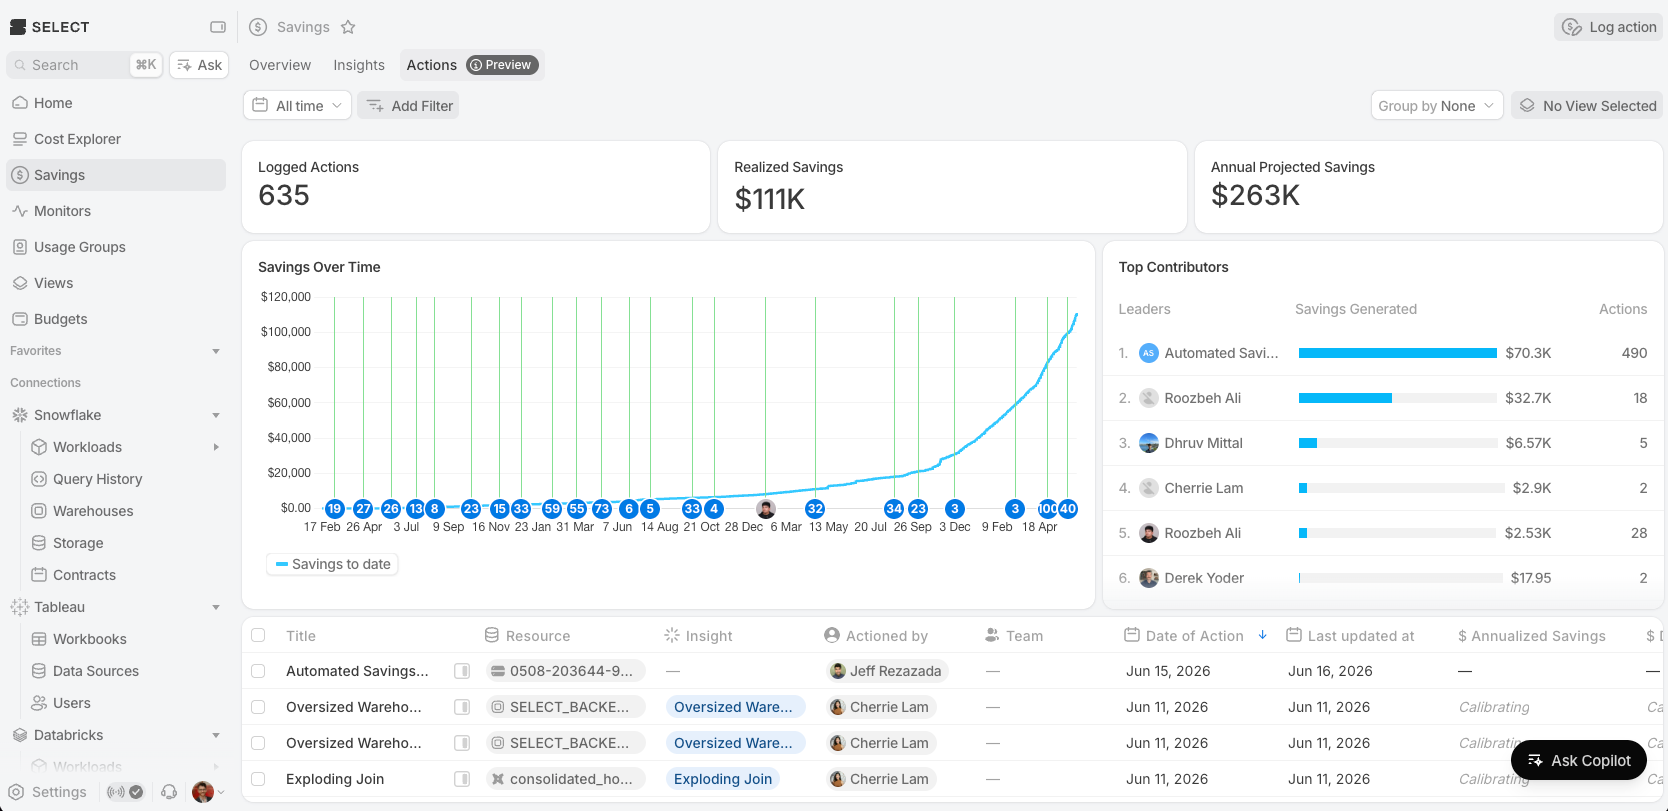Click the avatar marker on the savings chart

(766, 509)
